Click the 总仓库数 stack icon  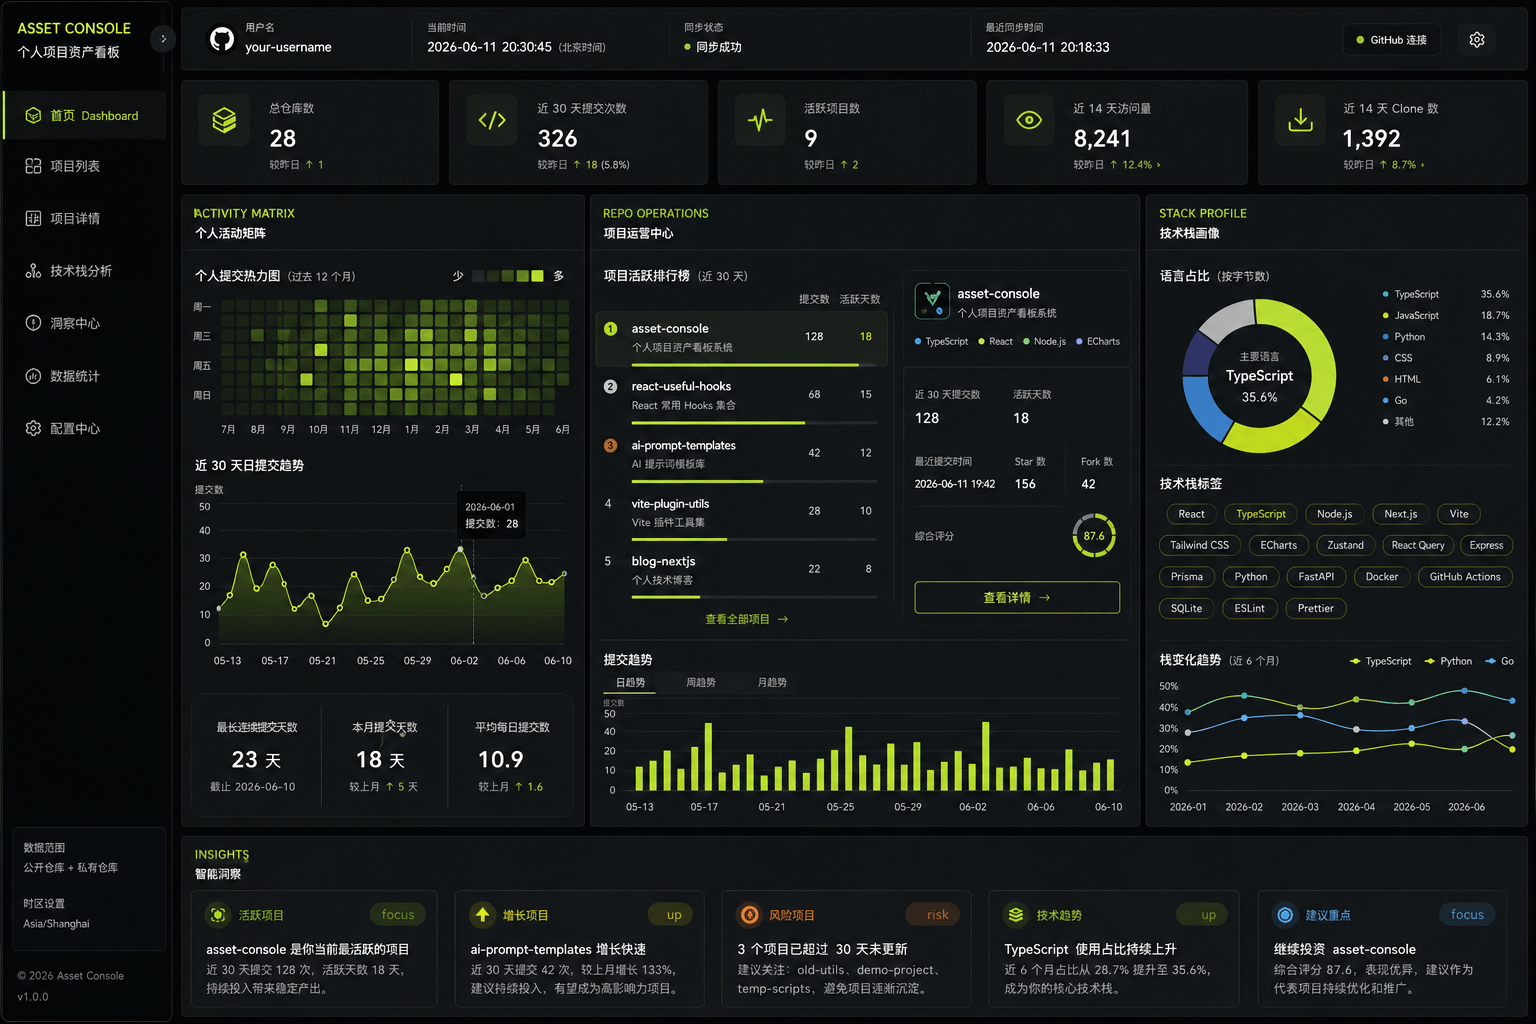224,120
